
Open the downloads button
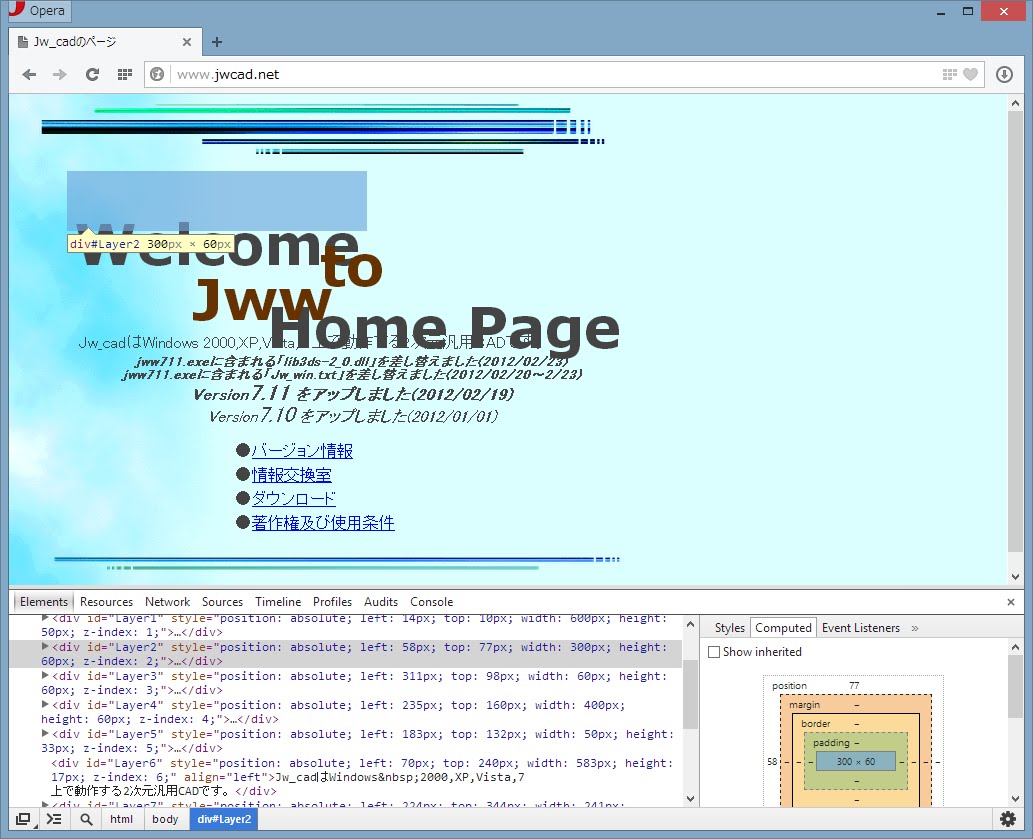(1004, 74)
